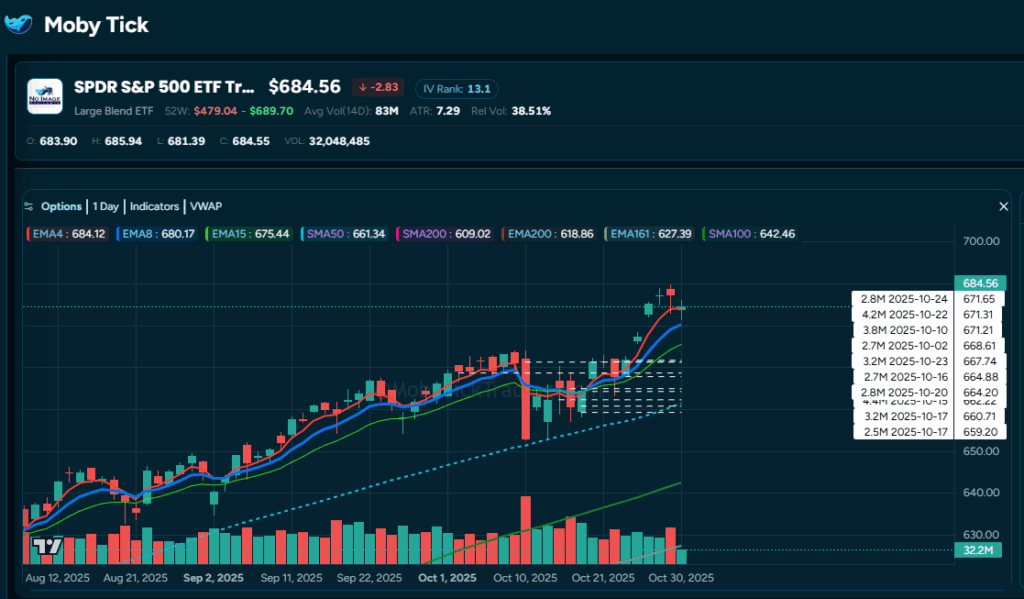Close the chart panel with X
This screenshot has height=599, width=1024.
pos(1004,206)
